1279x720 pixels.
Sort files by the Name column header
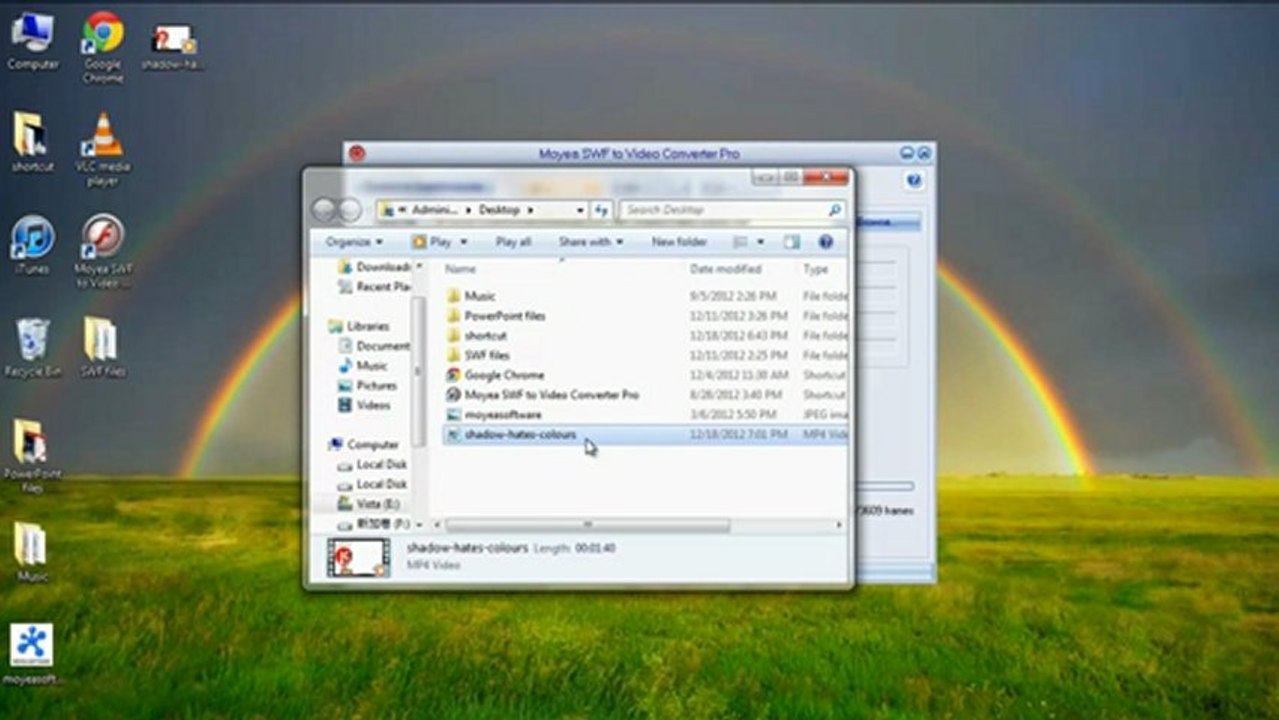click(x=460, y=269)
